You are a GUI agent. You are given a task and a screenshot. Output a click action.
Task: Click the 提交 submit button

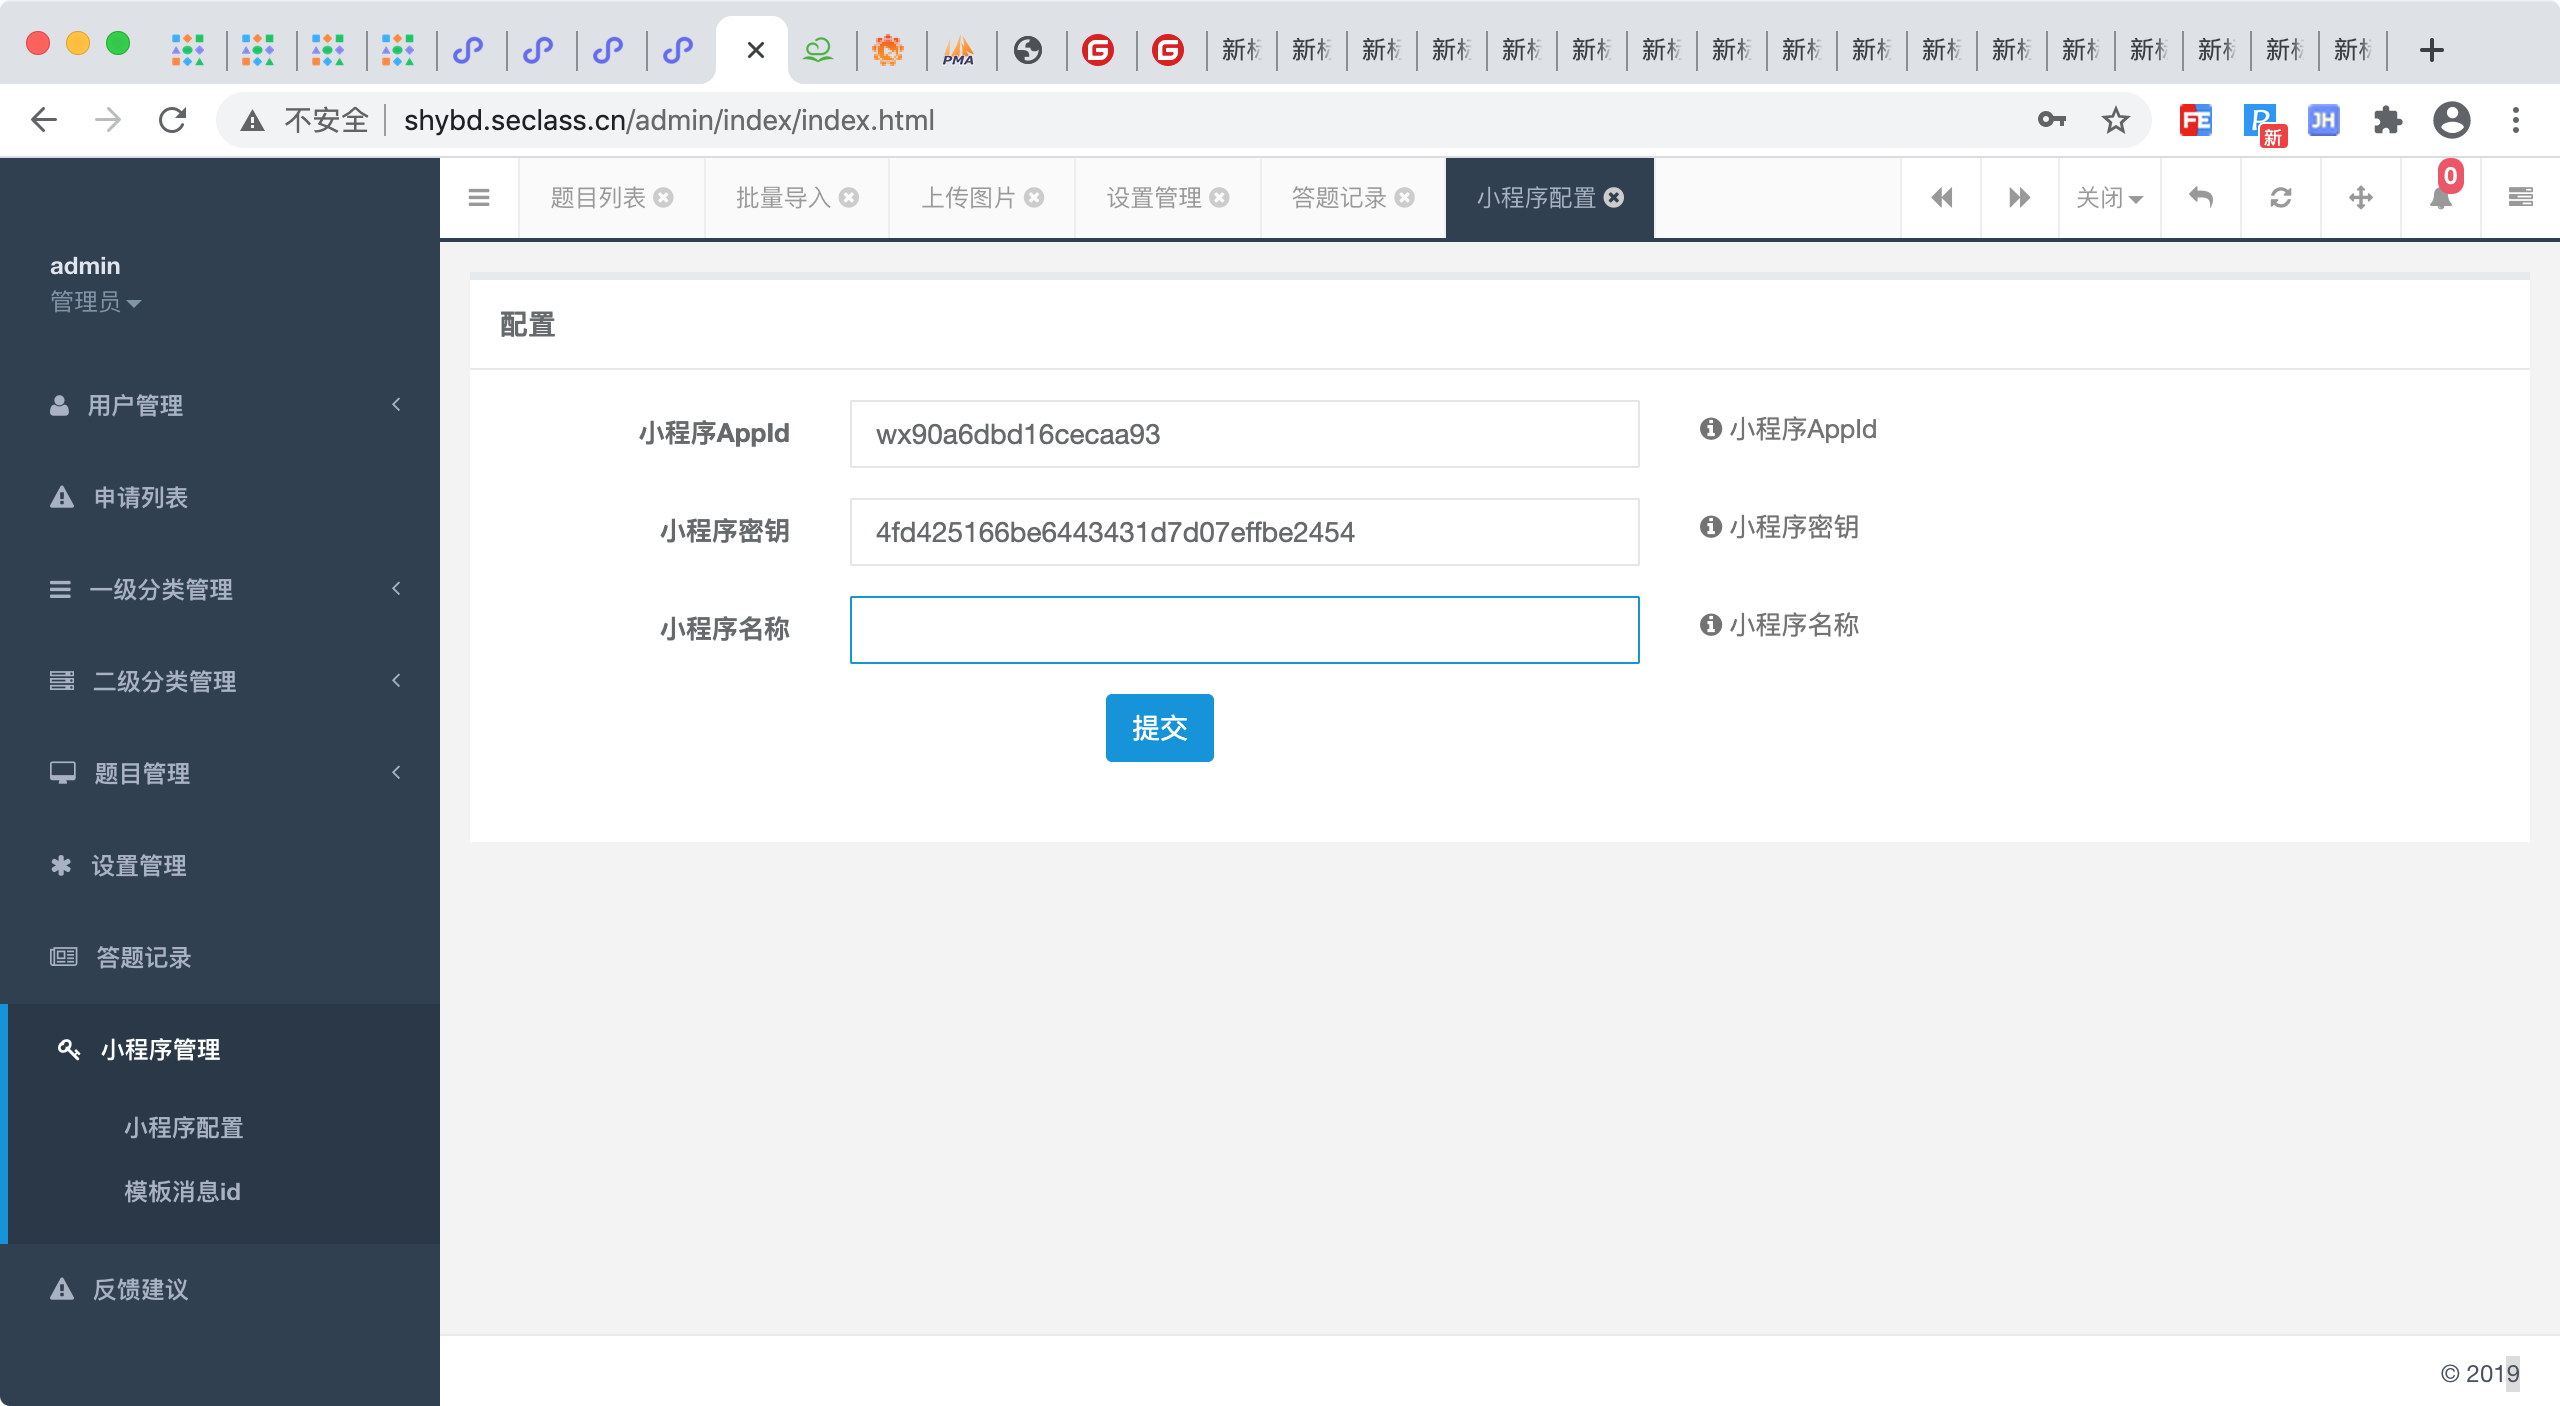pyautogui.click(x=1159, y=728)
